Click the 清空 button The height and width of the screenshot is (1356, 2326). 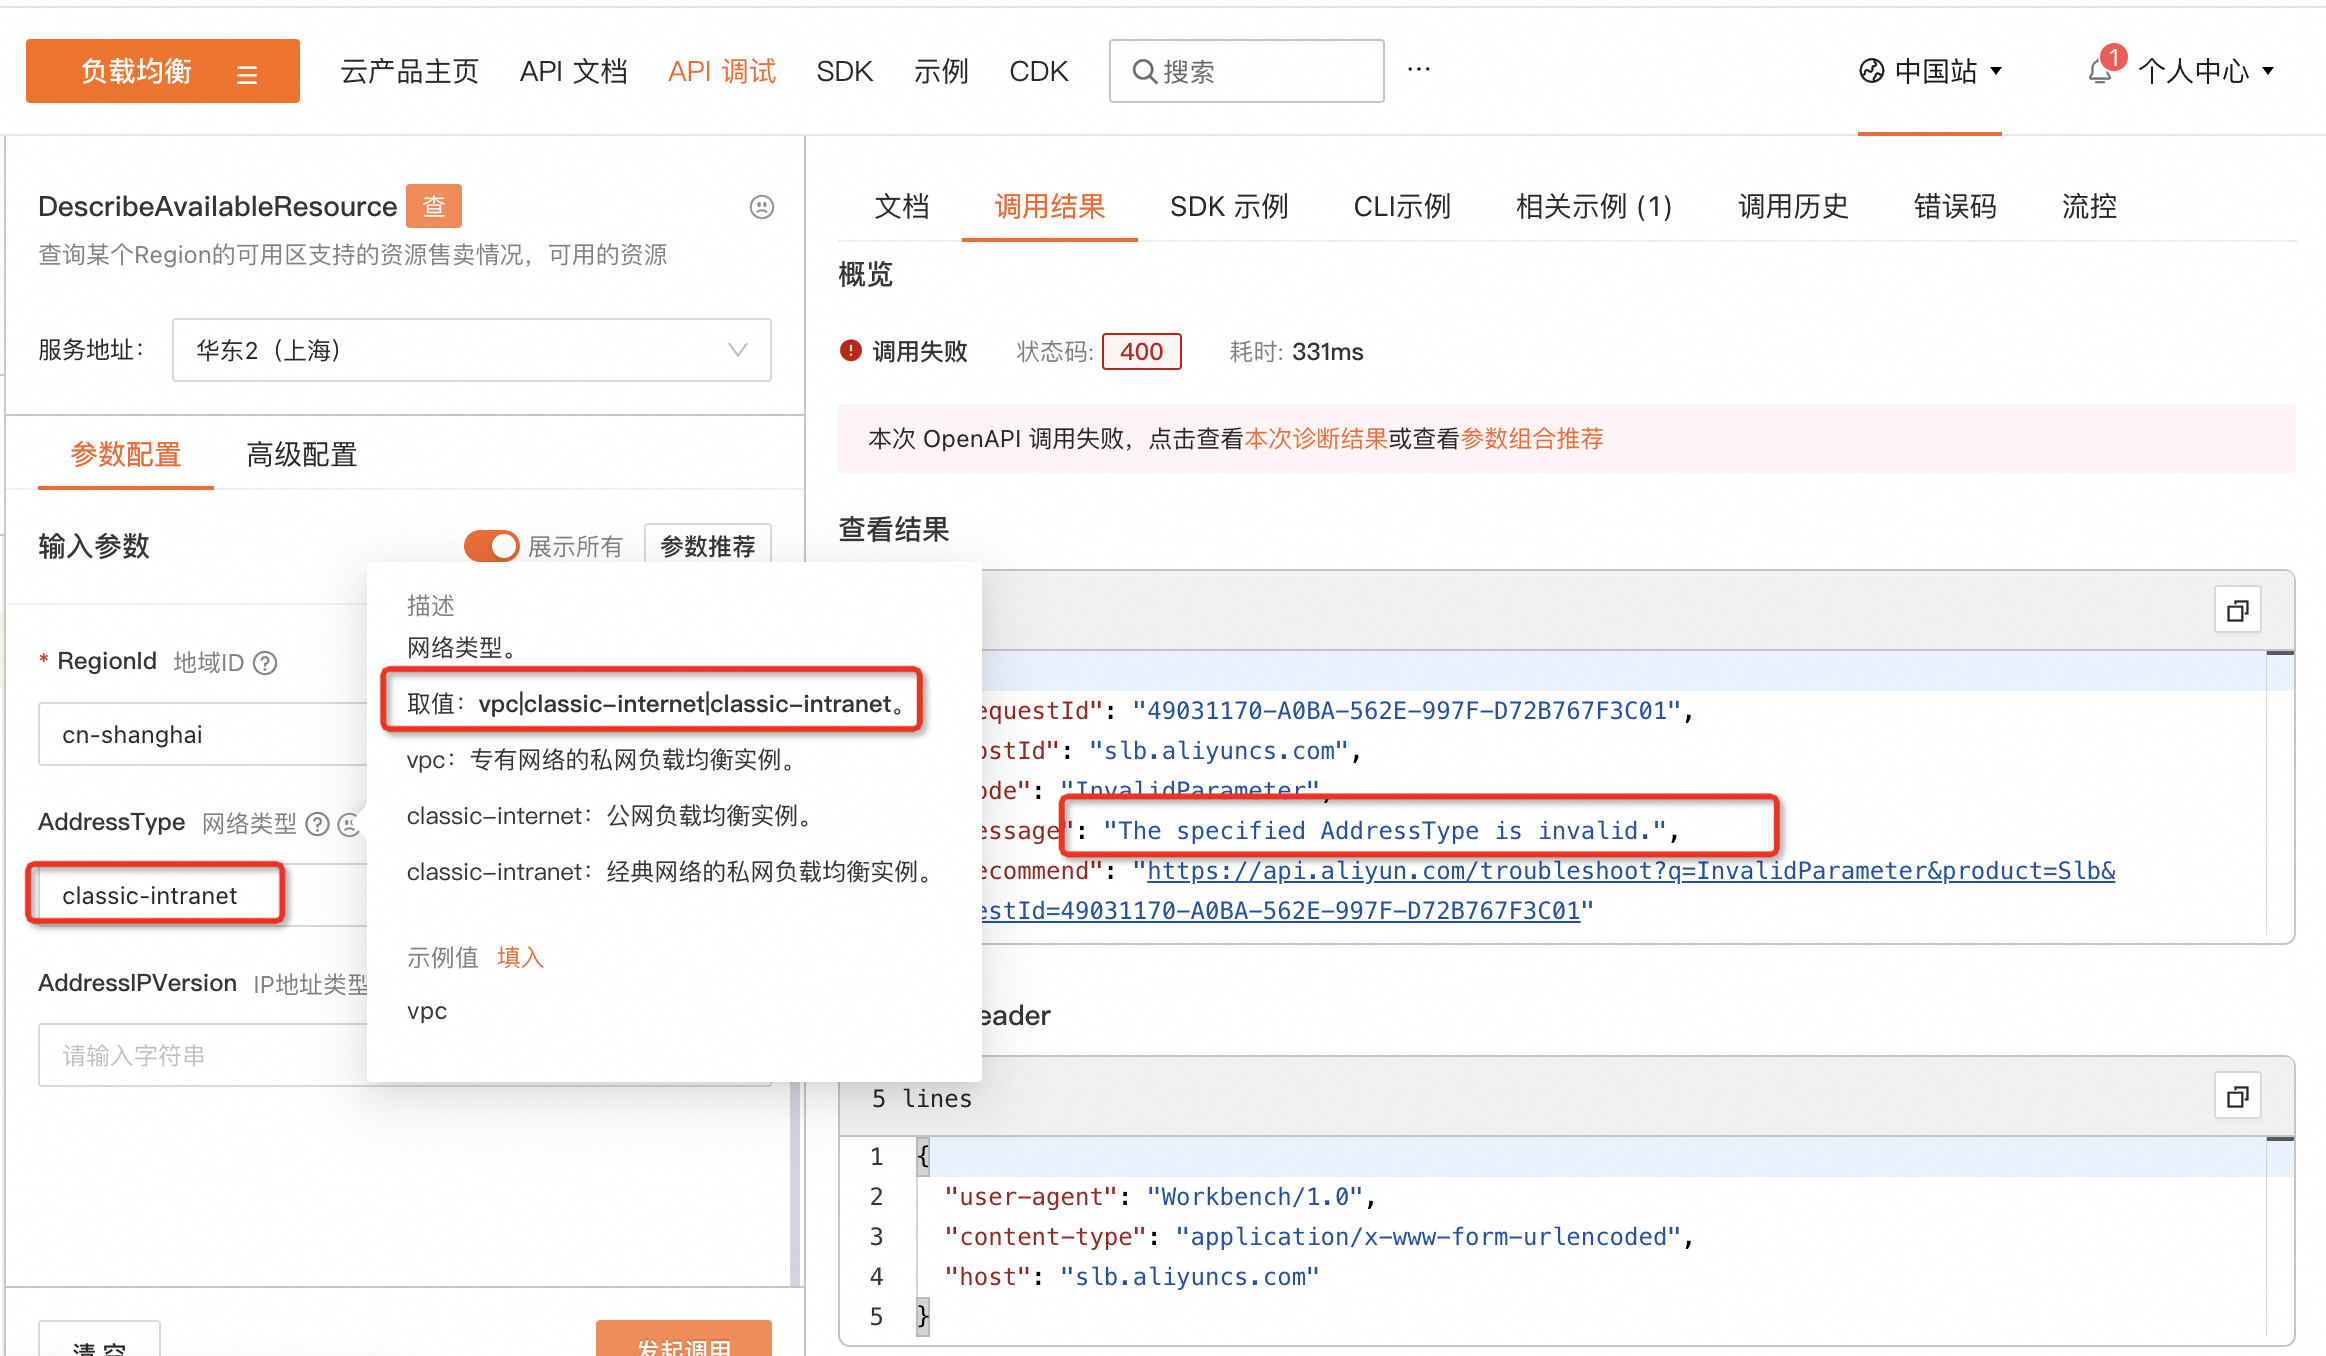click(x=99, y=1340)
